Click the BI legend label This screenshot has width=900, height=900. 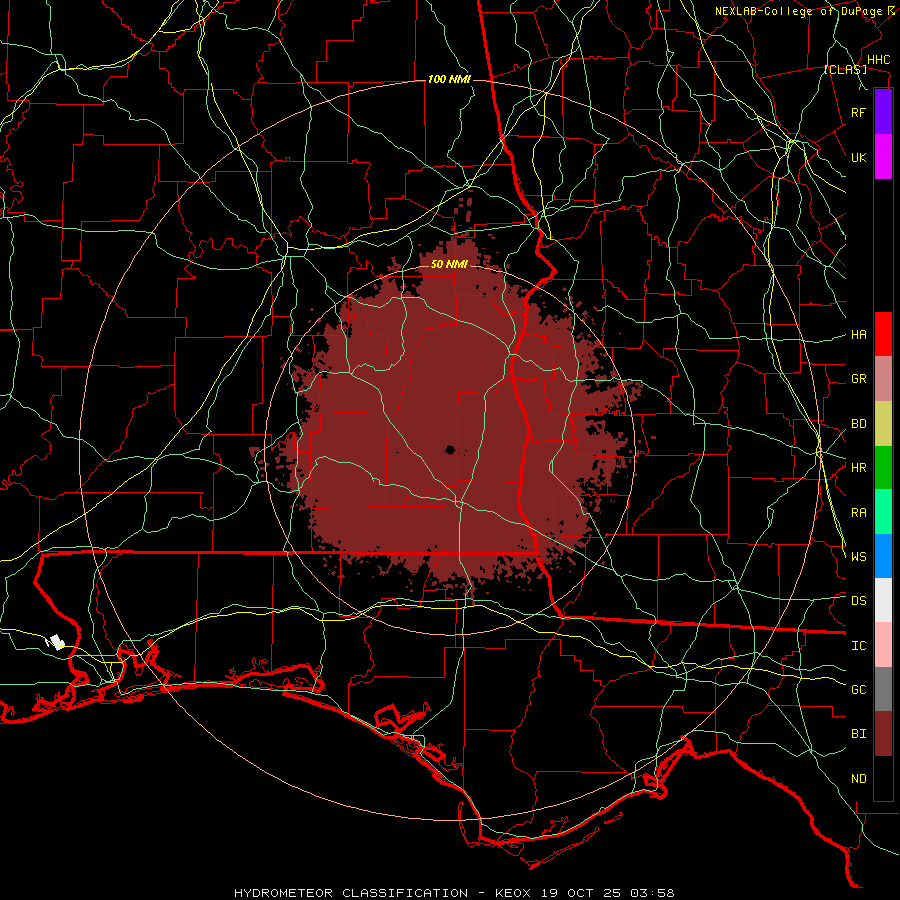(x=858, y=734)
